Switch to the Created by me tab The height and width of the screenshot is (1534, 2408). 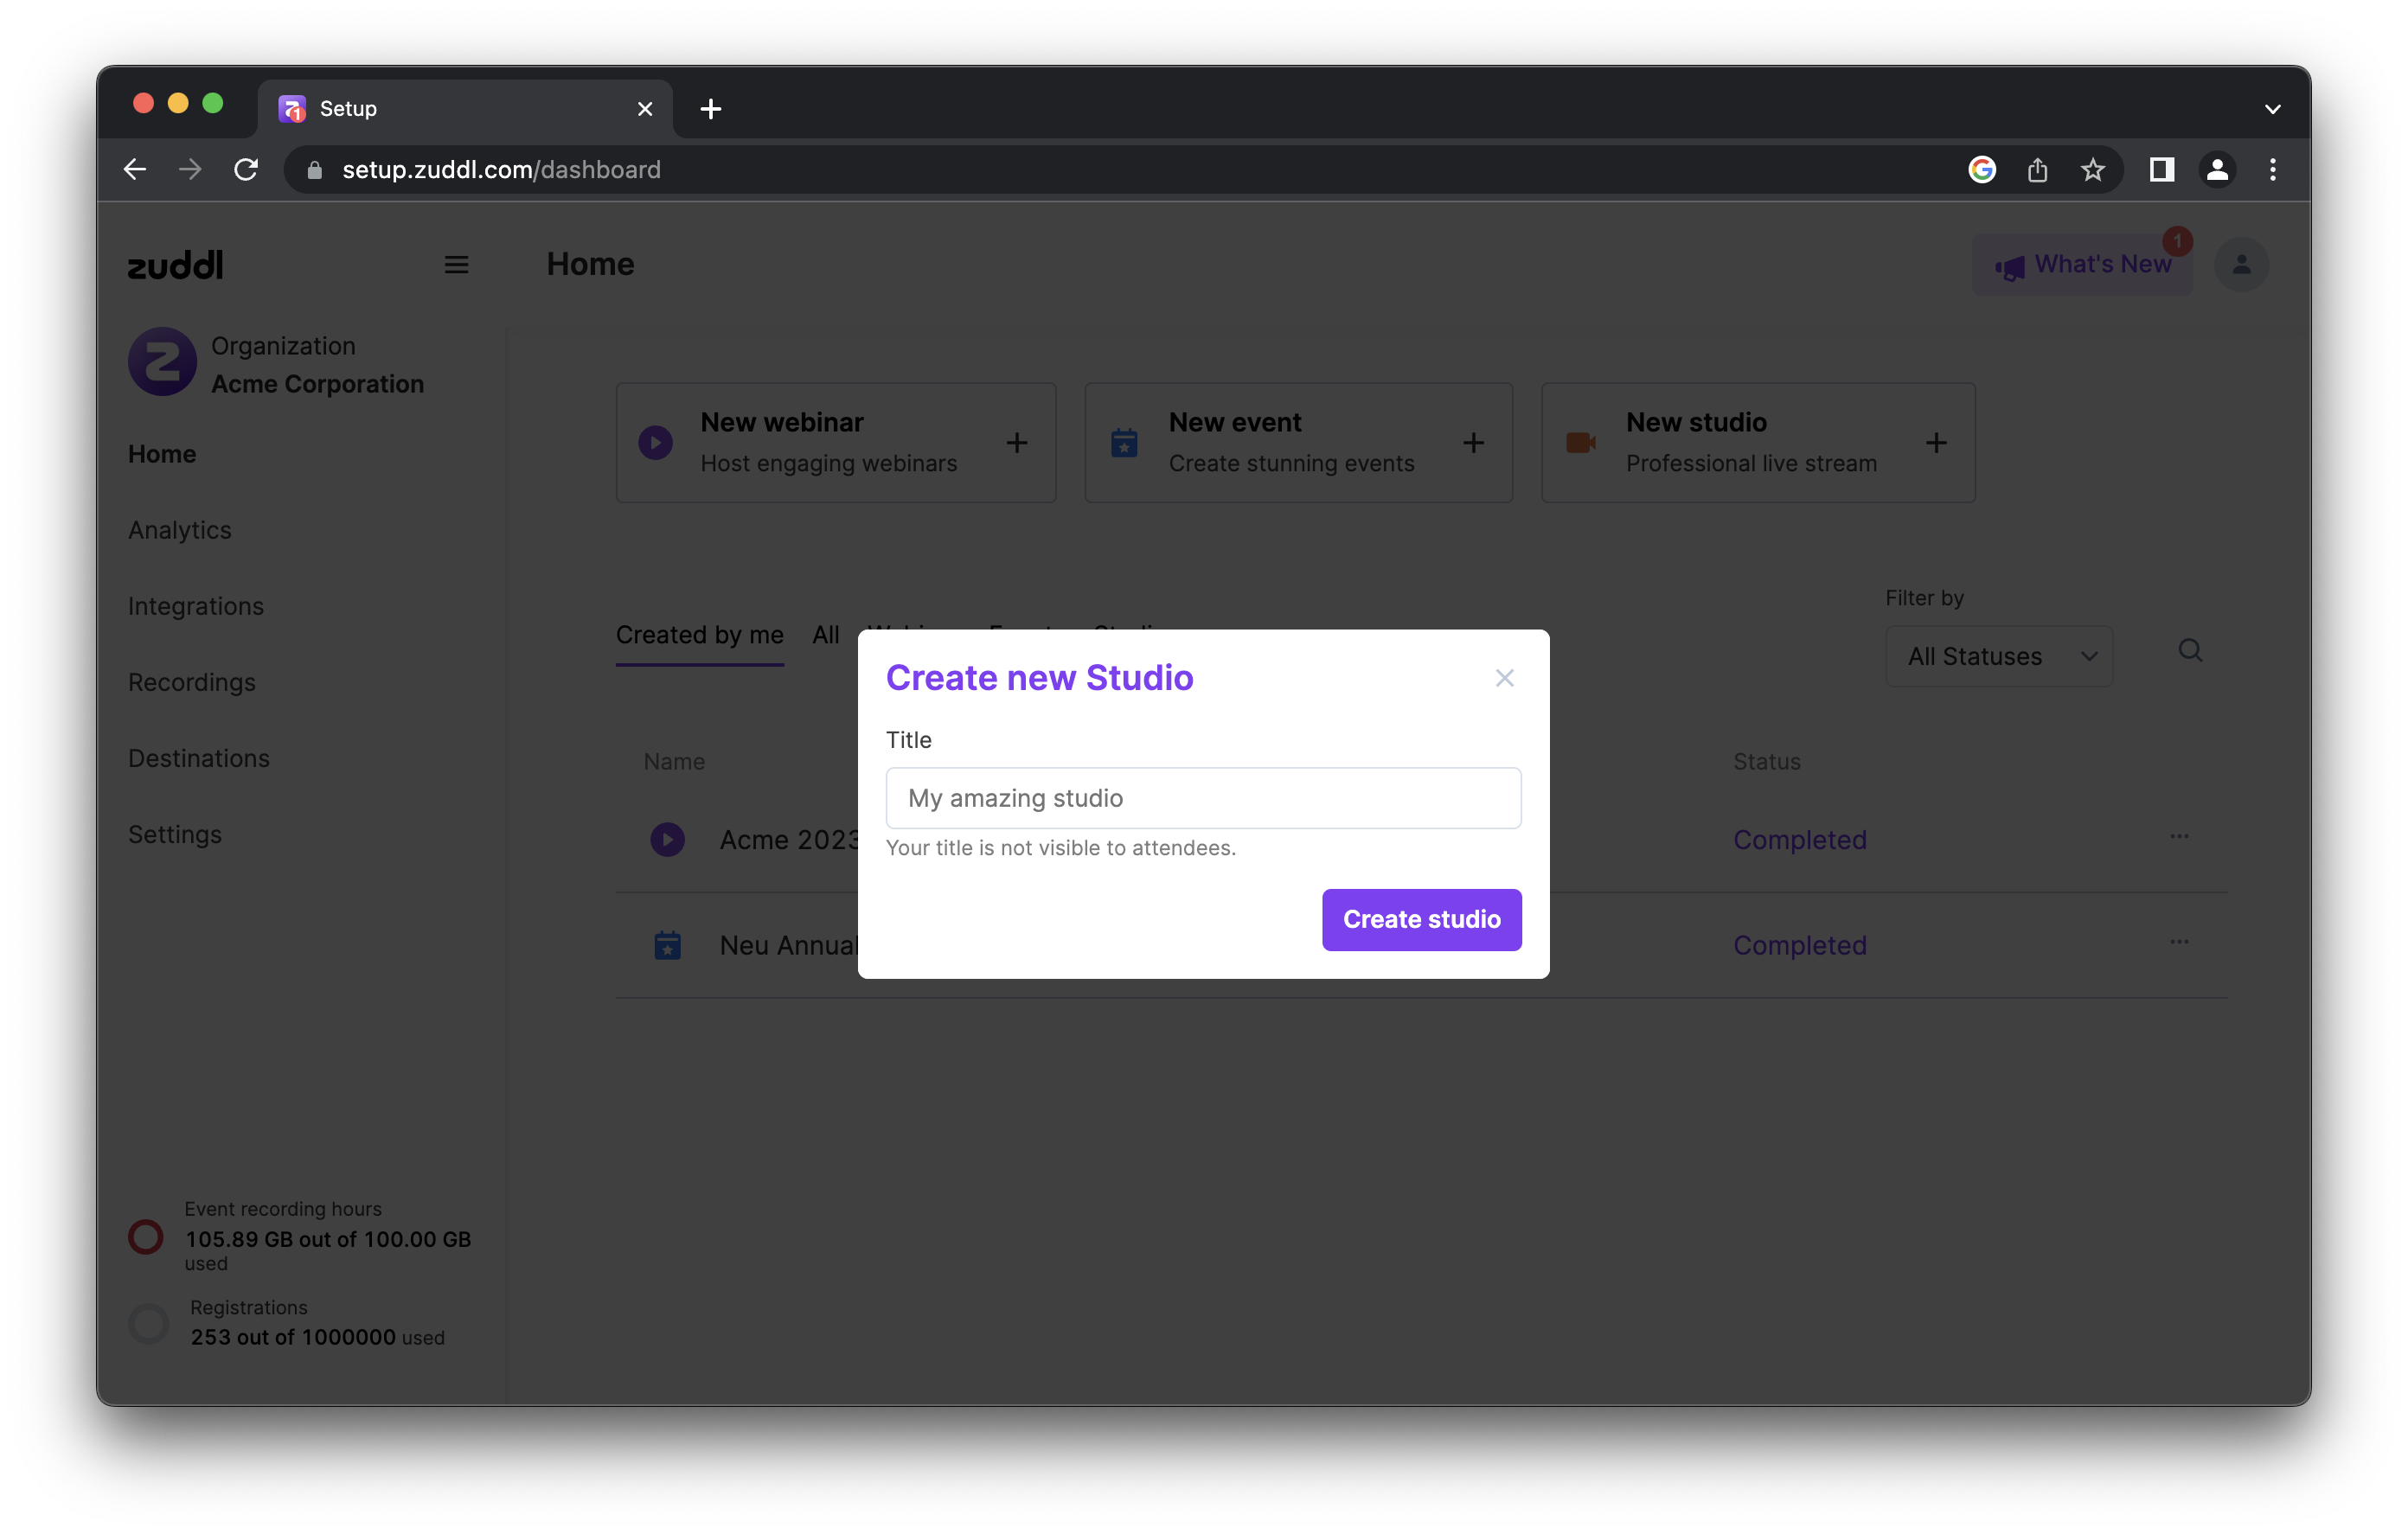point(699,635)
